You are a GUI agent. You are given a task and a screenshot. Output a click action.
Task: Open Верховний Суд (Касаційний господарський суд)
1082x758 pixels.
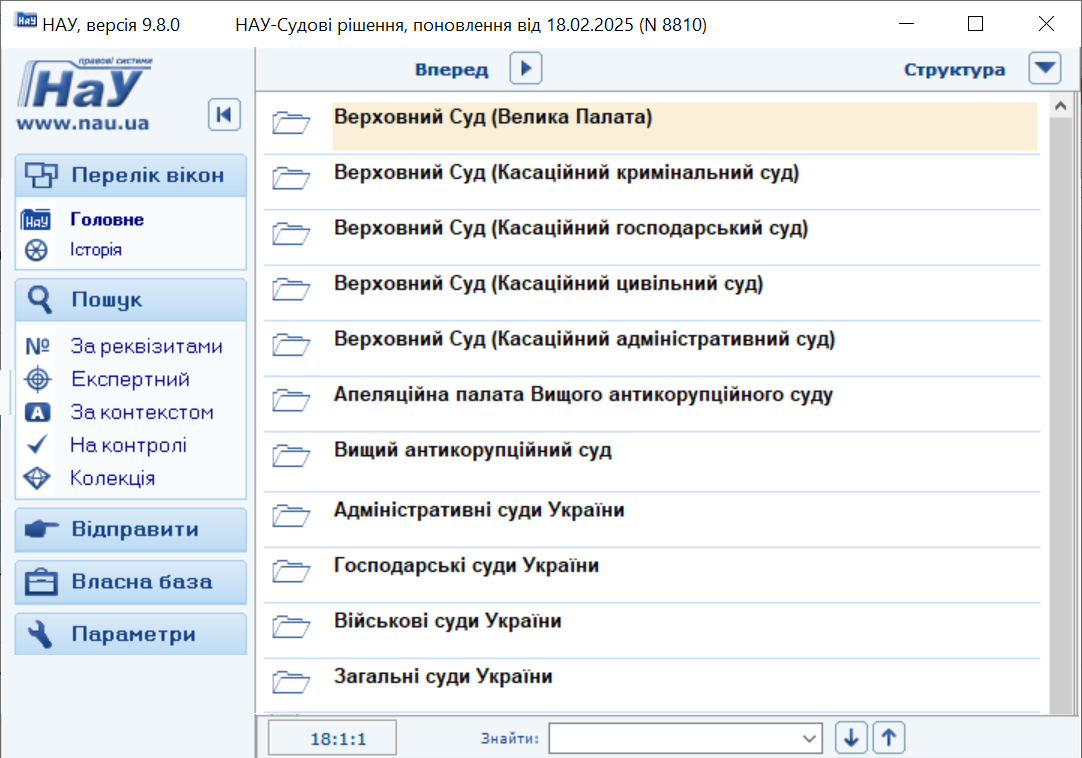(x=571, y=228)
